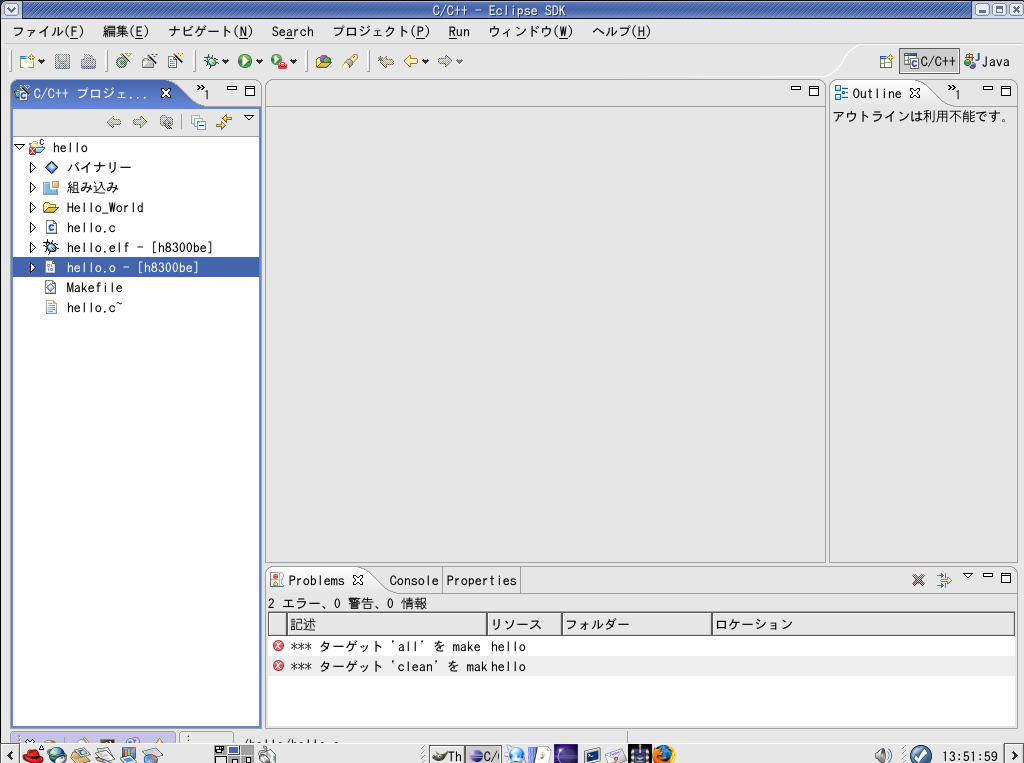Screen dimensions: 1024x763
Task: Expand the hello.o - [h8300be] node
Action: point(33,268)
